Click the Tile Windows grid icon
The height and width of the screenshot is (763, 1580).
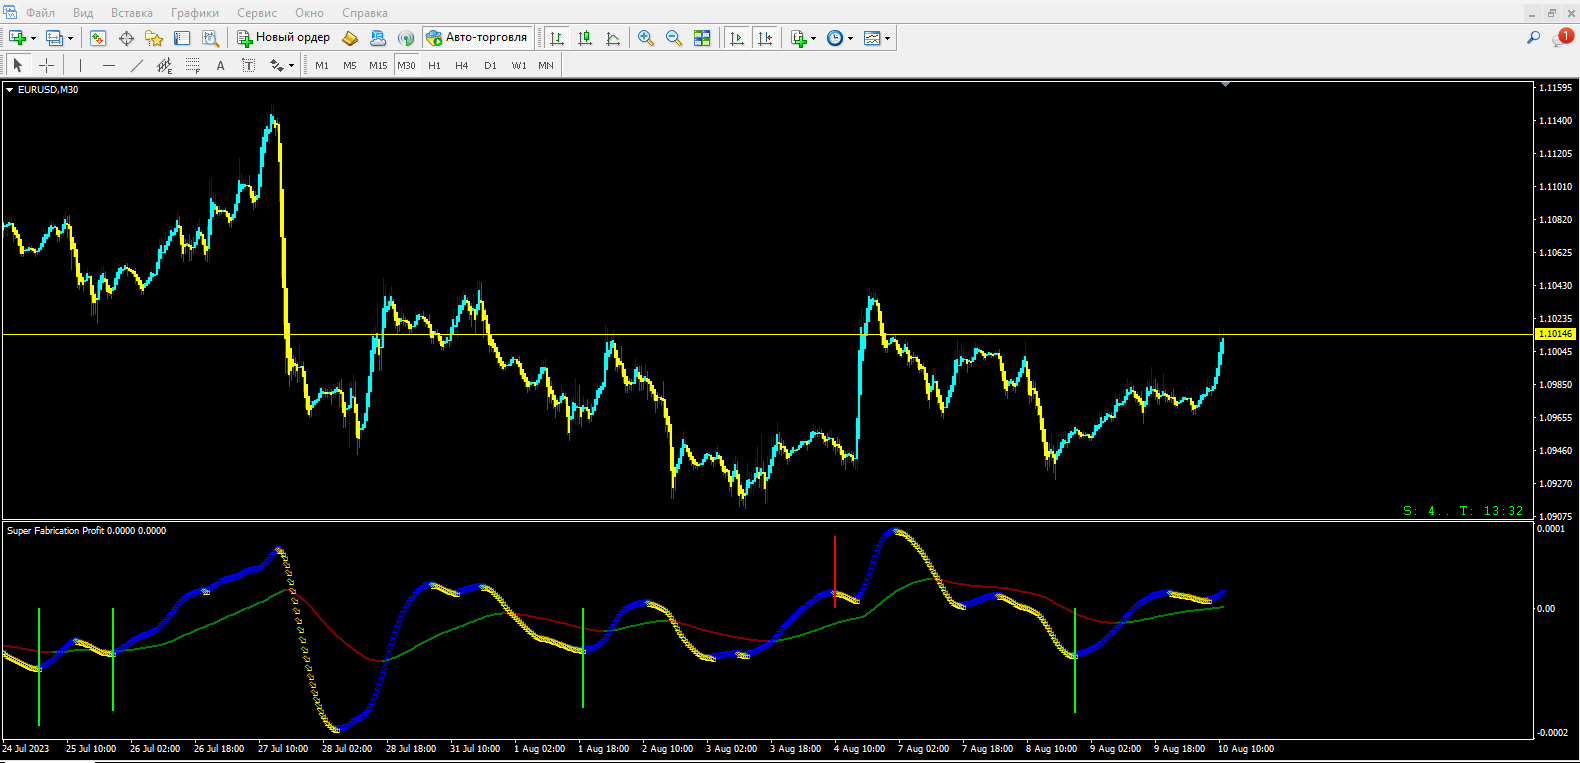[x=702, y=38]
